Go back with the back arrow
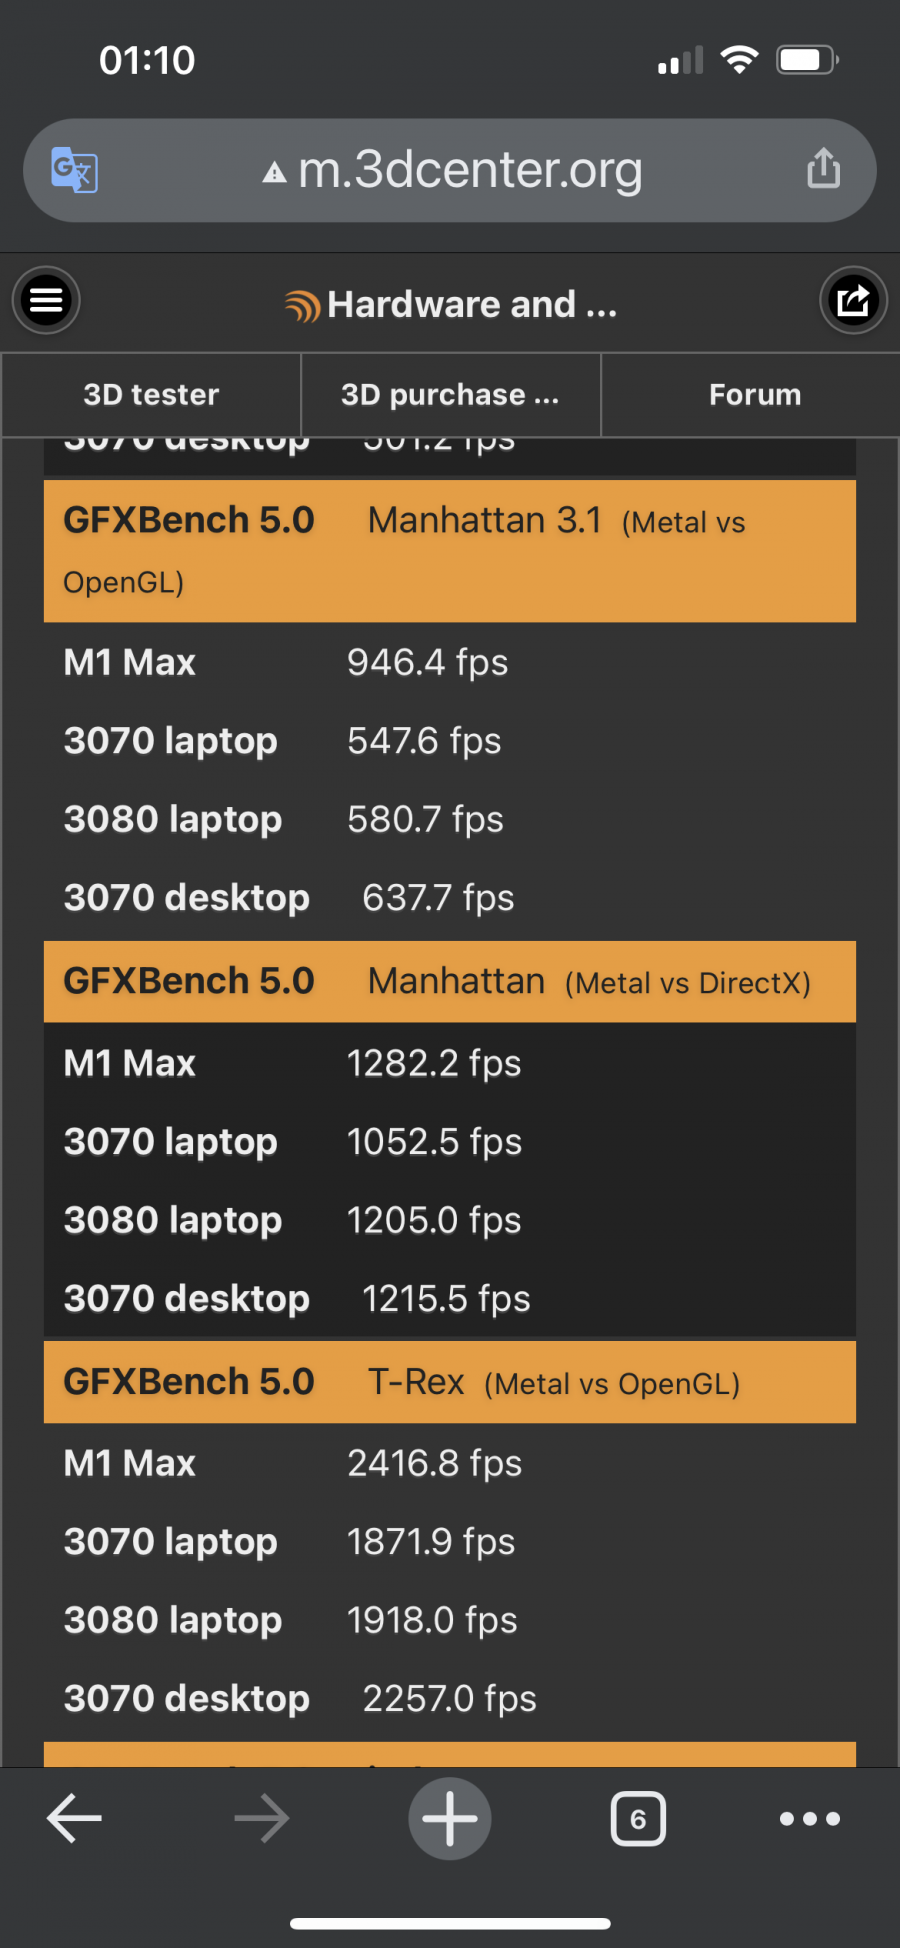 75,1818
